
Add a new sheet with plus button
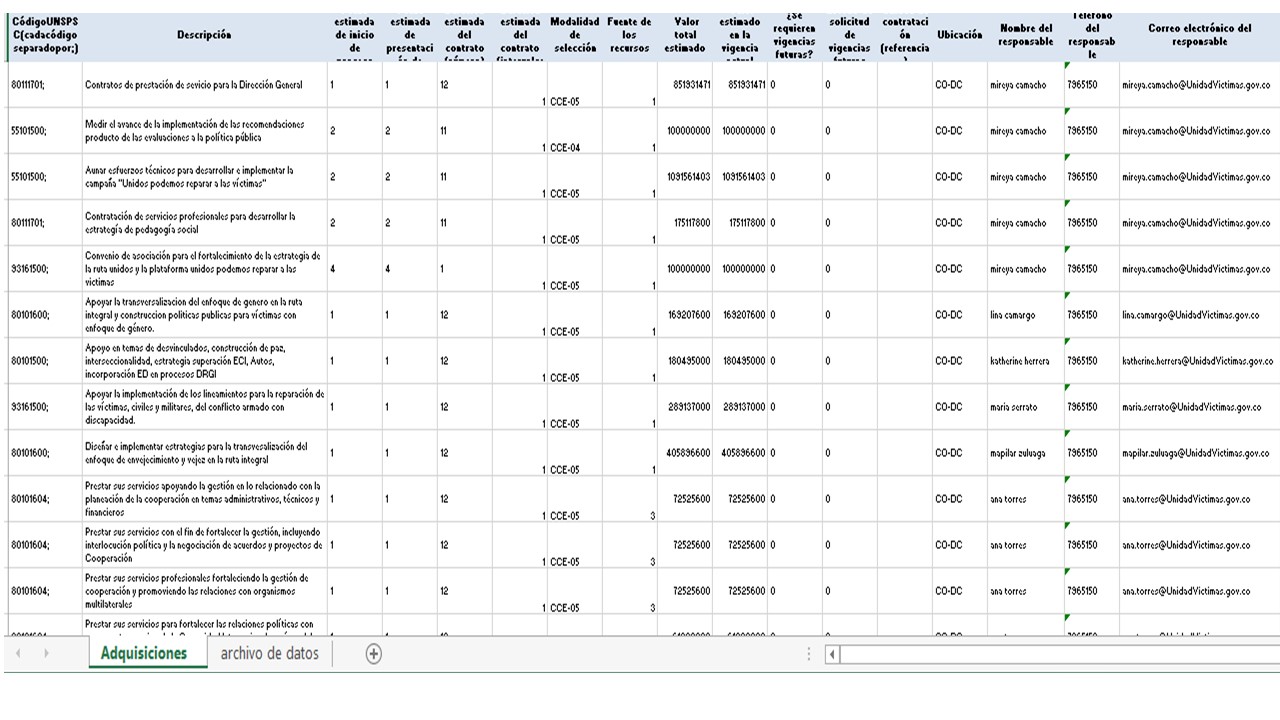pos(373,654)
